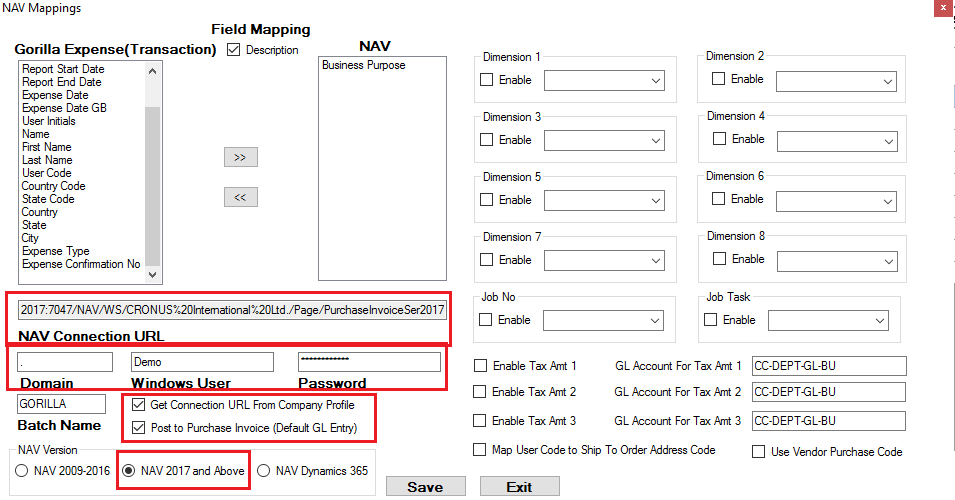Check Enable Tax Amt 3
The height and width of the screenshot is (500, 955).
[480, 420]
